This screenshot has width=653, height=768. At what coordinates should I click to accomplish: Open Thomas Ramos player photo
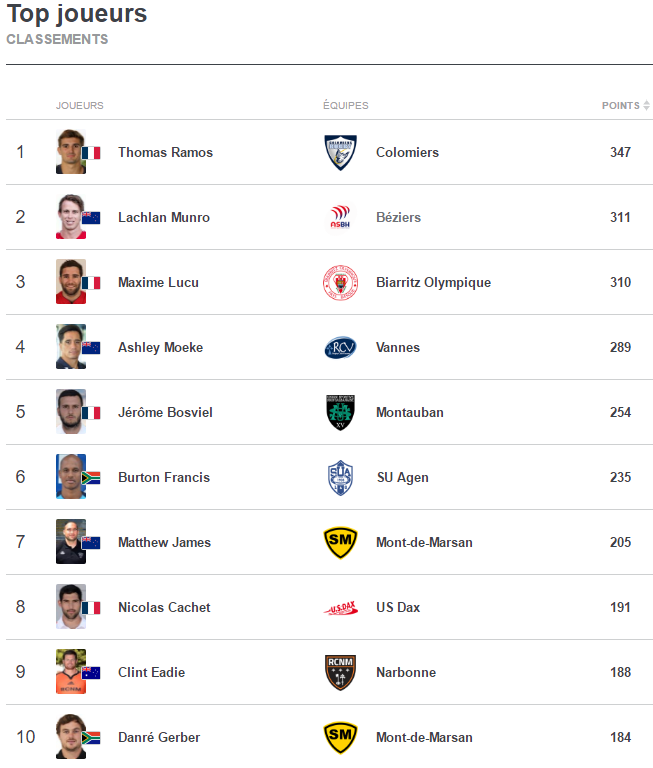71,151
